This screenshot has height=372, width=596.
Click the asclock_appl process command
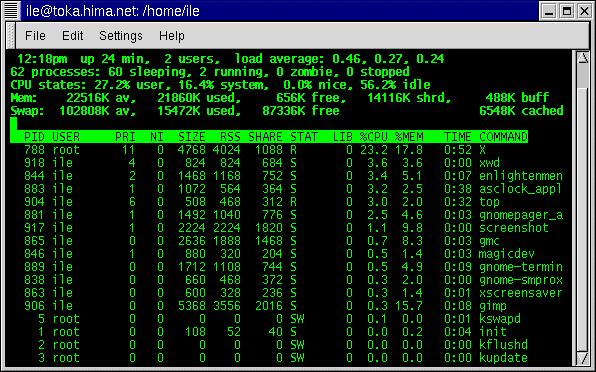(521, 189)
